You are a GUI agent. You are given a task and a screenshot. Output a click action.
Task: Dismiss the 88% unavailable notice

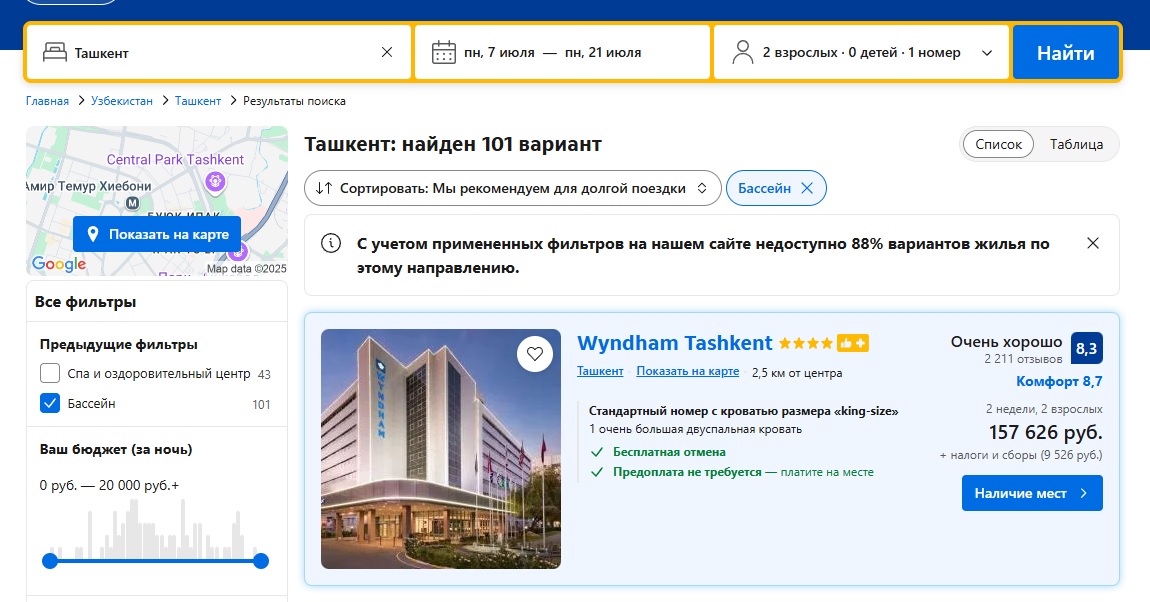pos(1093,243)
